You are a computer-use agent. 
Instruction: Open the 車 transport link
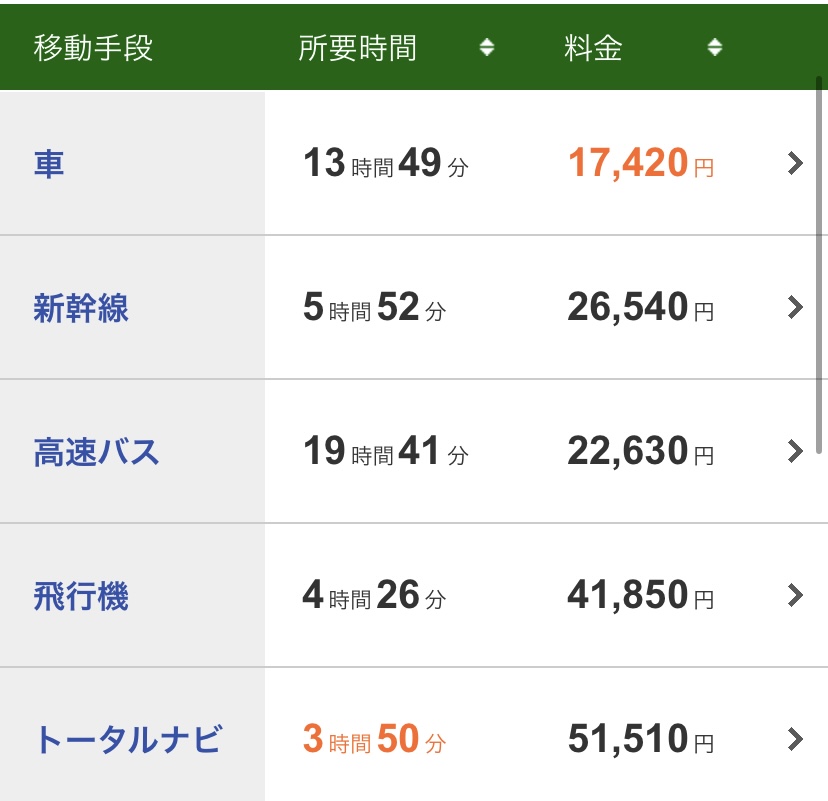click(x=49, y=163)
